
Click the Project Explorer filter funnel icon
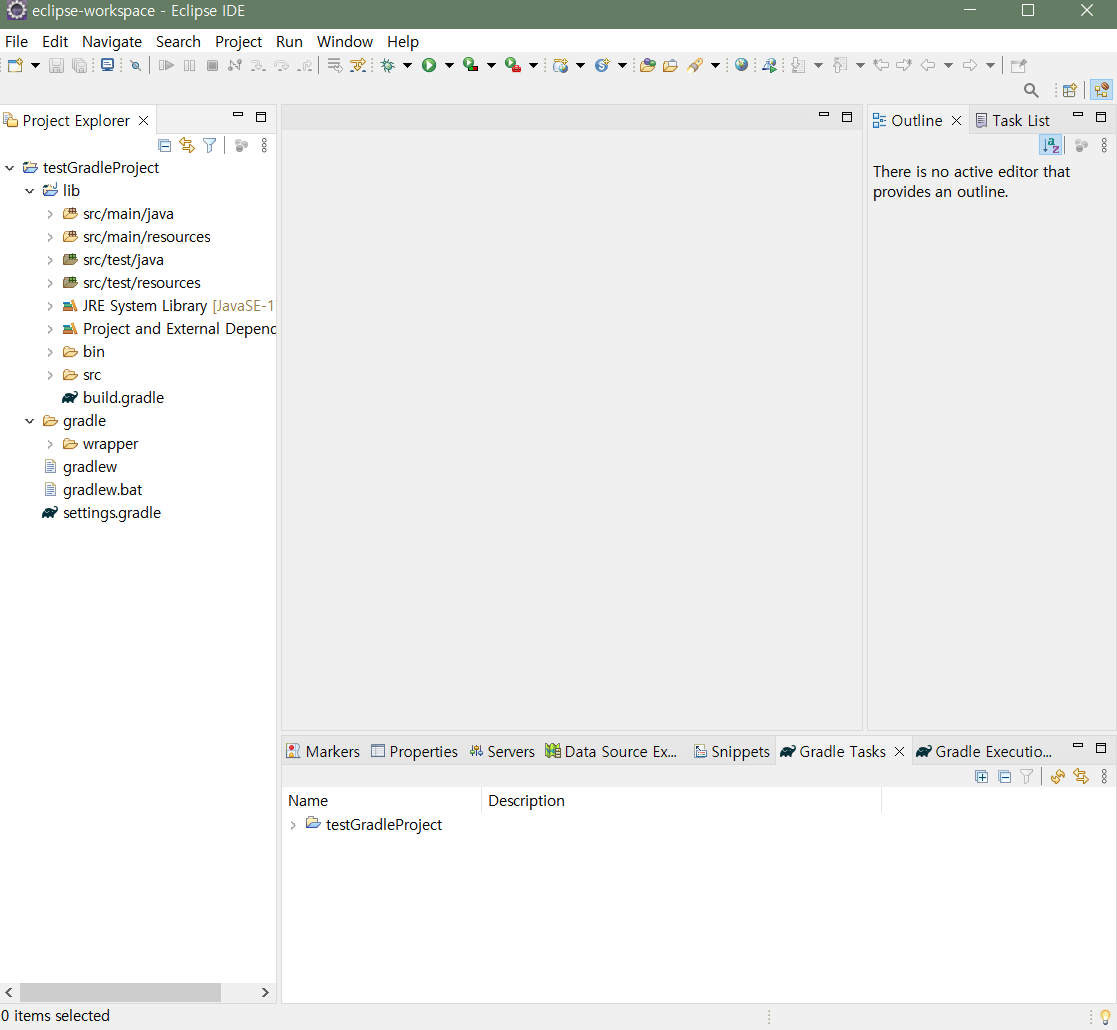pos(209,145)
